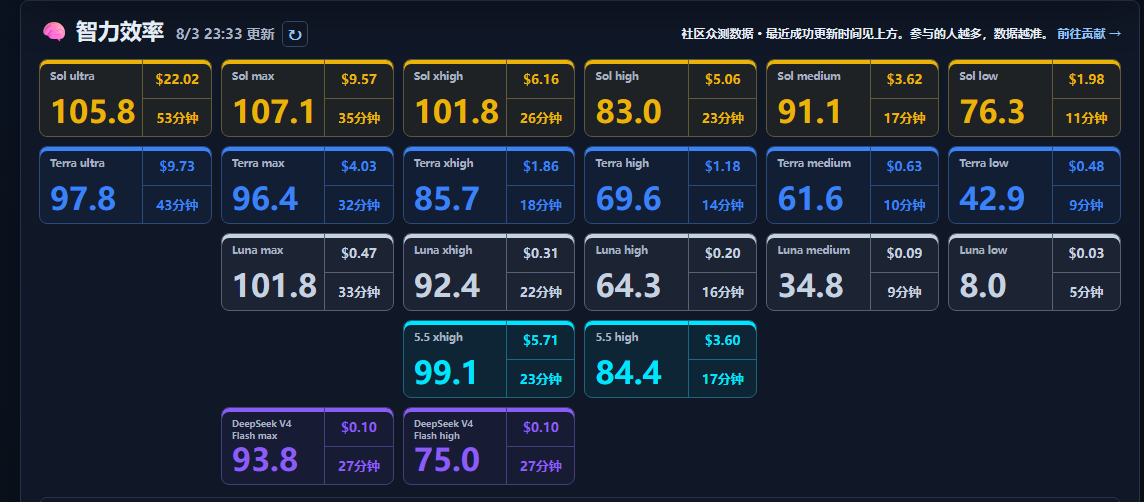The width and height of the screenshot is (1144, 502).
Task: Choose the Terra medium card
Action: [852, 185]
